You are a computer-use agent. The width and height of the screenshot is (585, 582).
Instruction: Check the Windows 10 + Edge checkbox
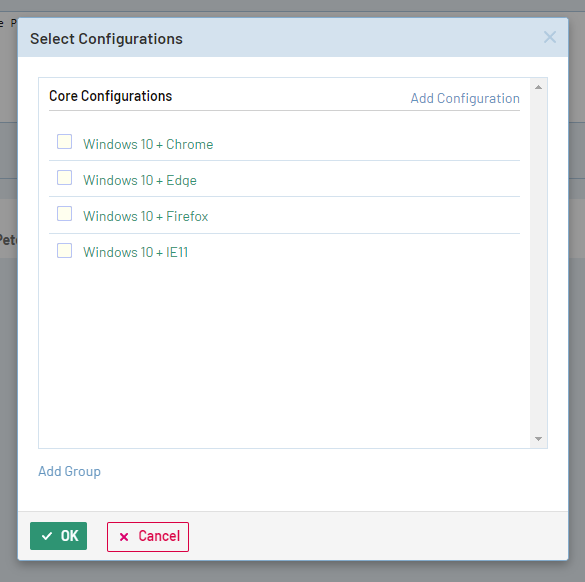[x=64, y=178]
